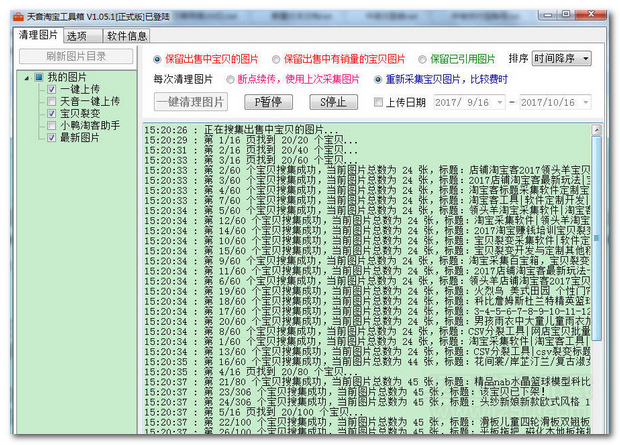Click log line 第 5/16 页找到 20/100 个宝贝
620x445 pixels.
tap(251, 412)
